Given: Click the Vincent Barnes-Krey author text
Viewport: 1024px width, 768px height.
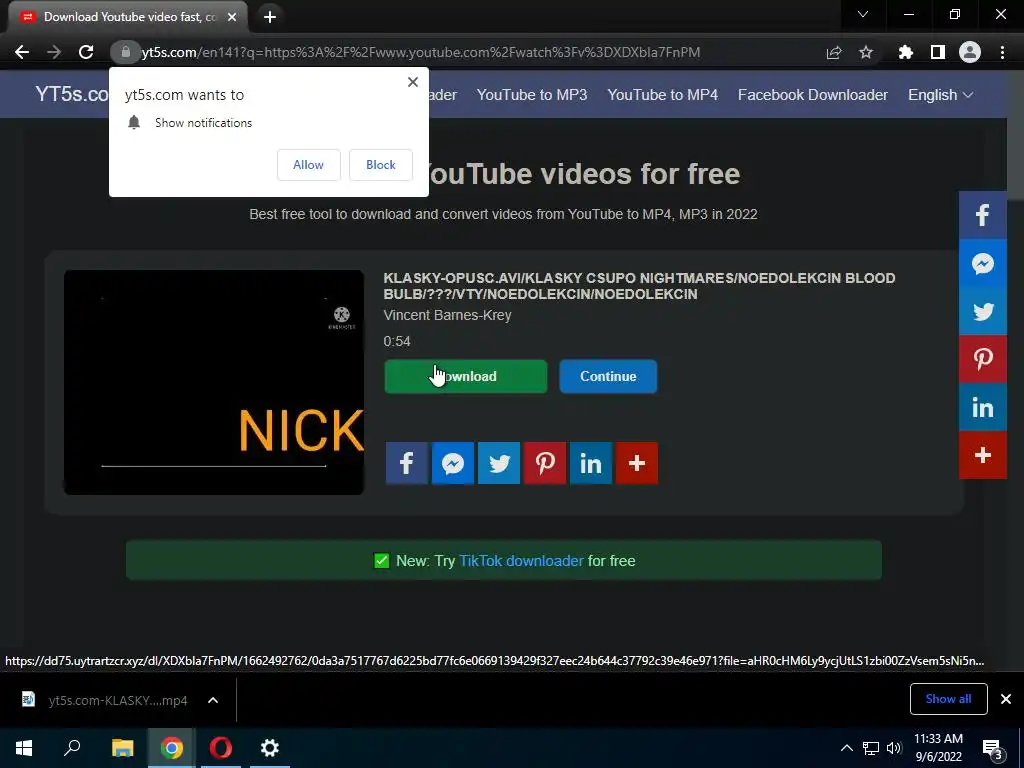Looking at the screenshot, I should point(447,315).
